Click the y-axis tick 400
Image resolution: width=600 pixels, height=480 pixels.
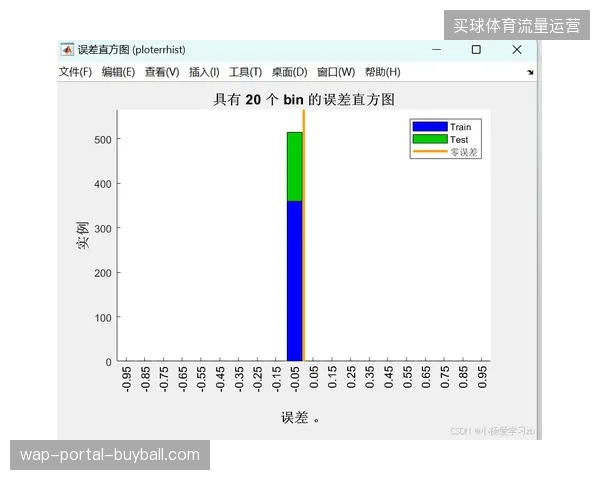103,184
